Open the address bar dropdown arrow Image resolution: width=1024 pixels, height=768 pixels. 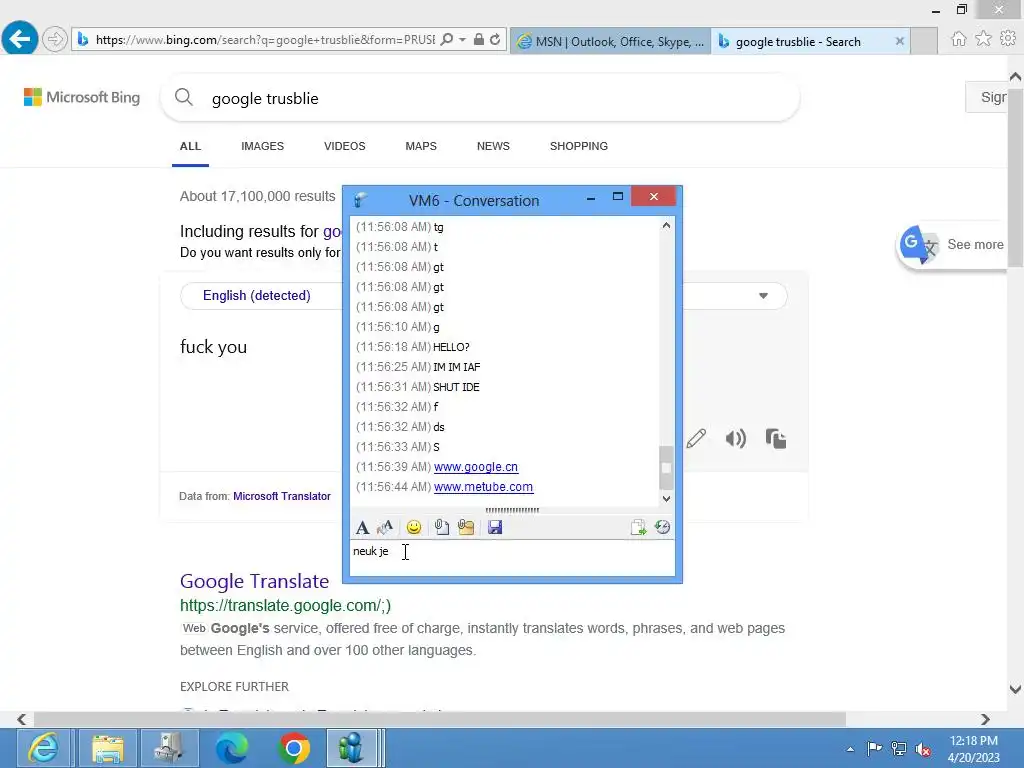[x=462, y=40]
